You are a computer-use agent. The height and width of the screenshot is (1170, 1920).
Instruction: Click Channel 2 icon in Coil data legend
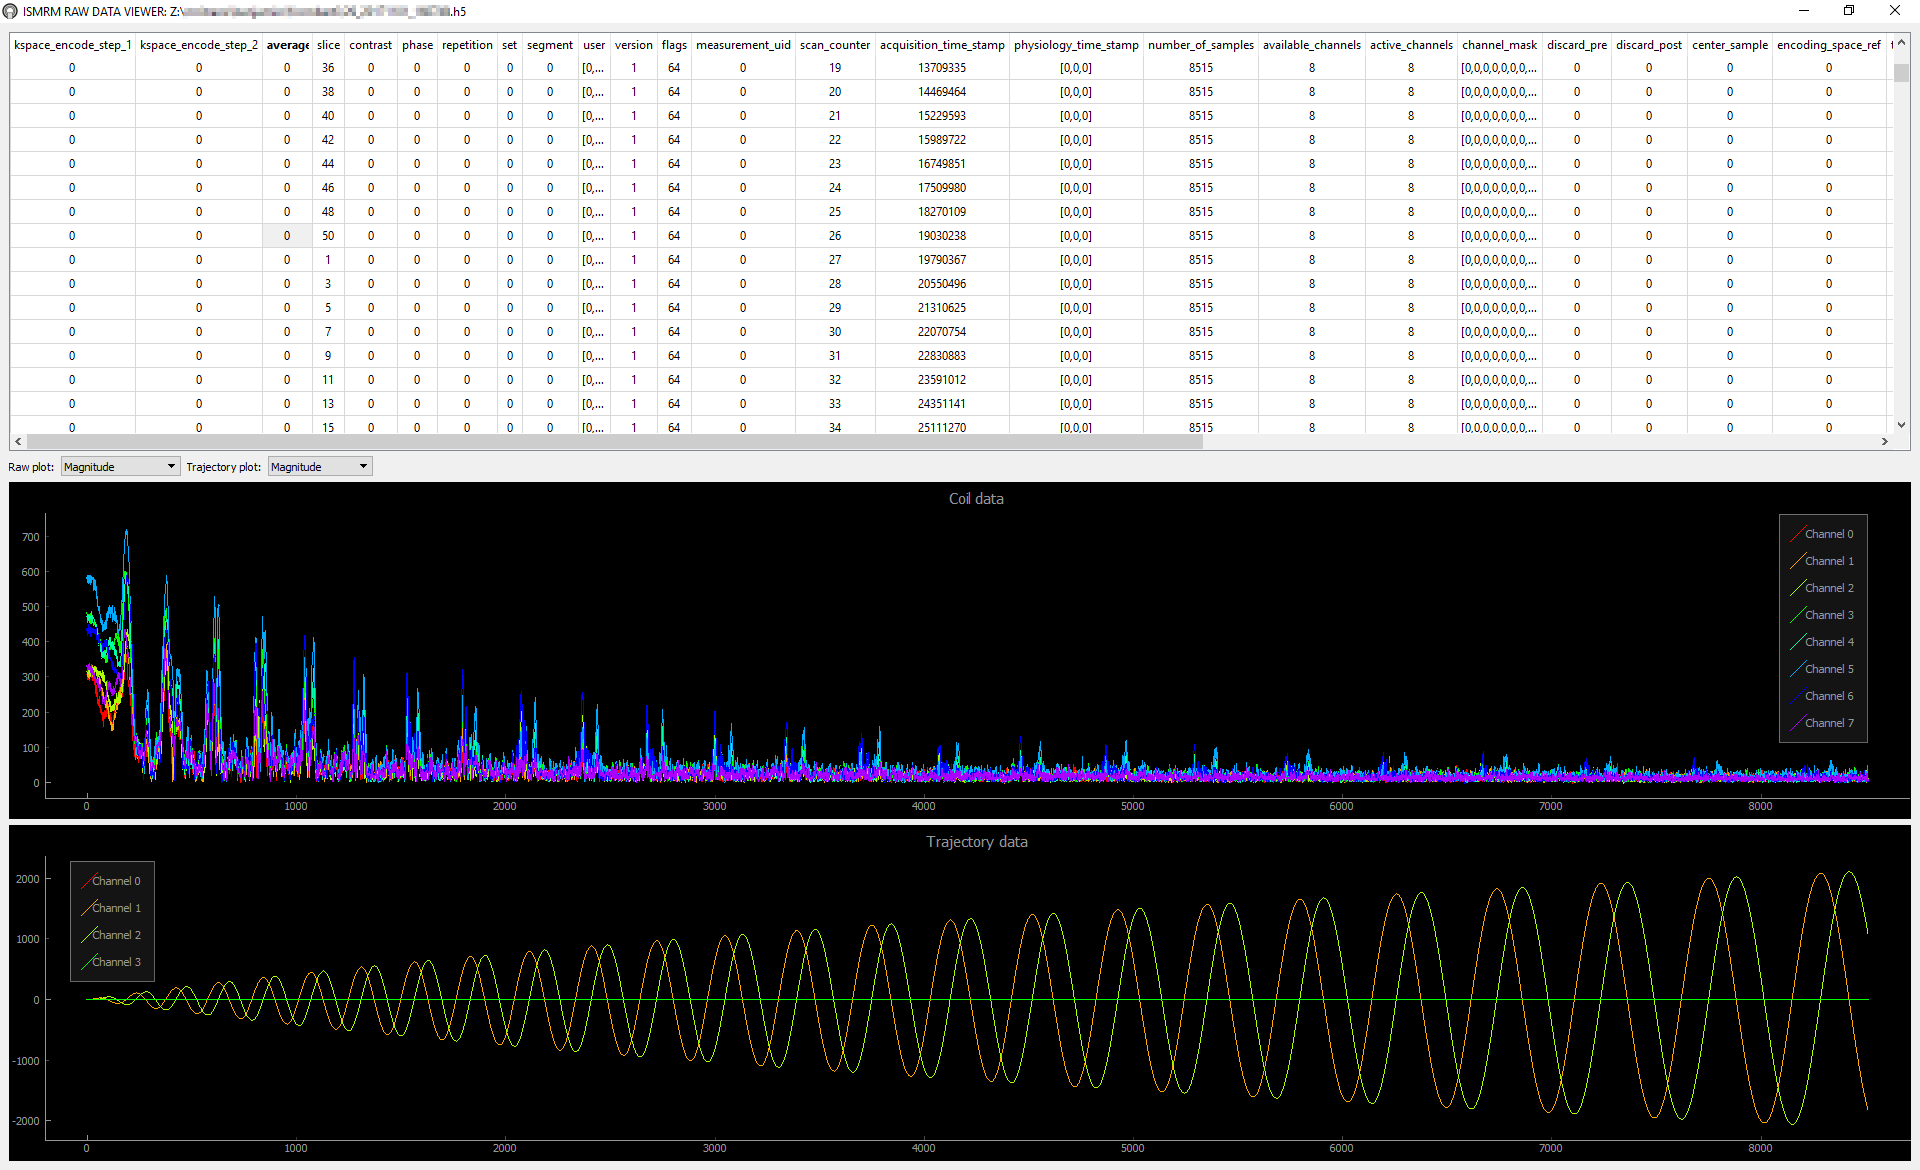coord(1797,588)
